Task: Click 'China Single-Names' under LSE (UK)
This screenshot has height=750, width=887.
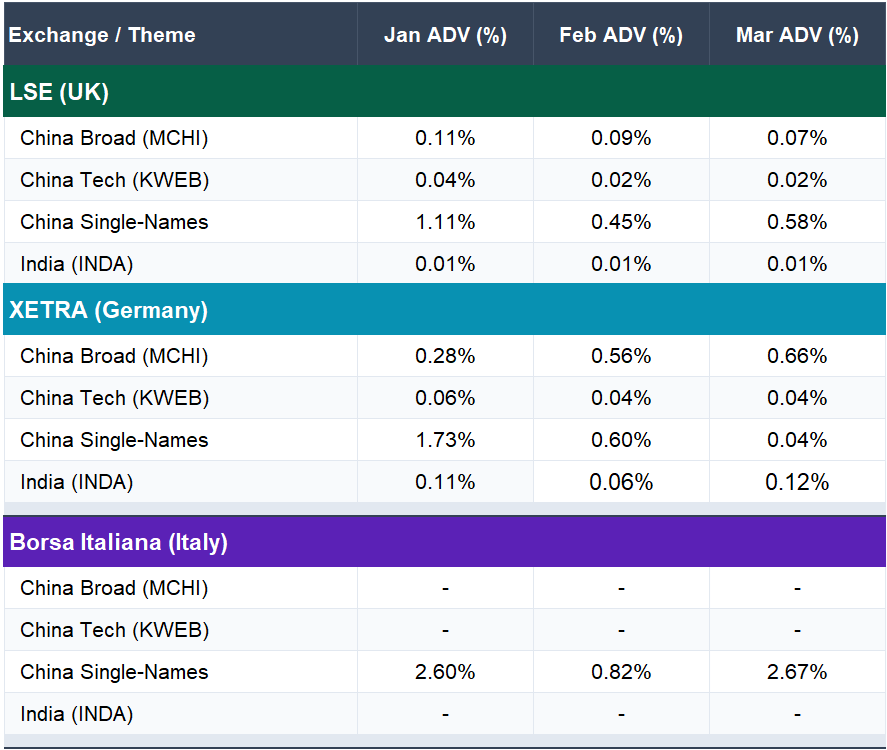Action: point(114,222)
